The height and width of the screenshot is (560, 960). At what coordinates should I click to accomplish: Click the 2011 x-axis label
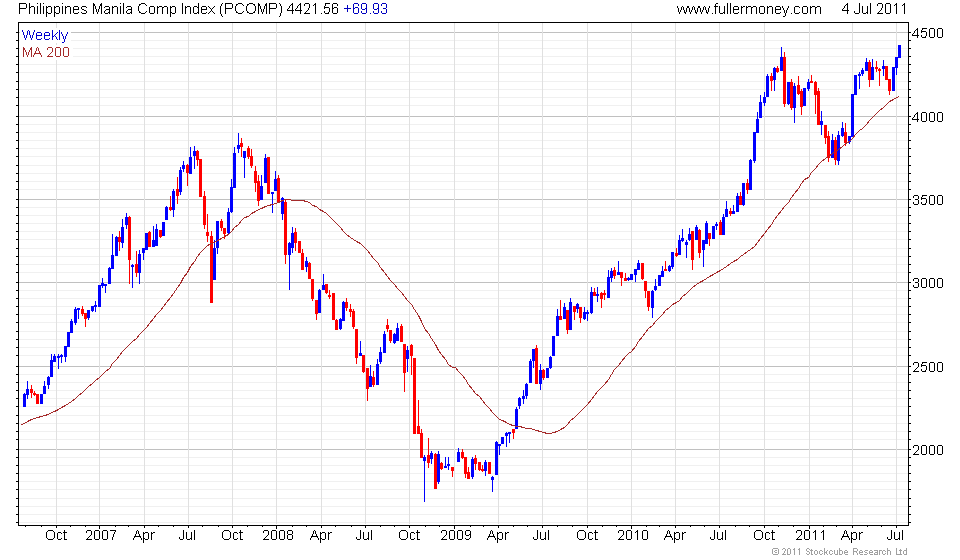click(x=811, y=536)
